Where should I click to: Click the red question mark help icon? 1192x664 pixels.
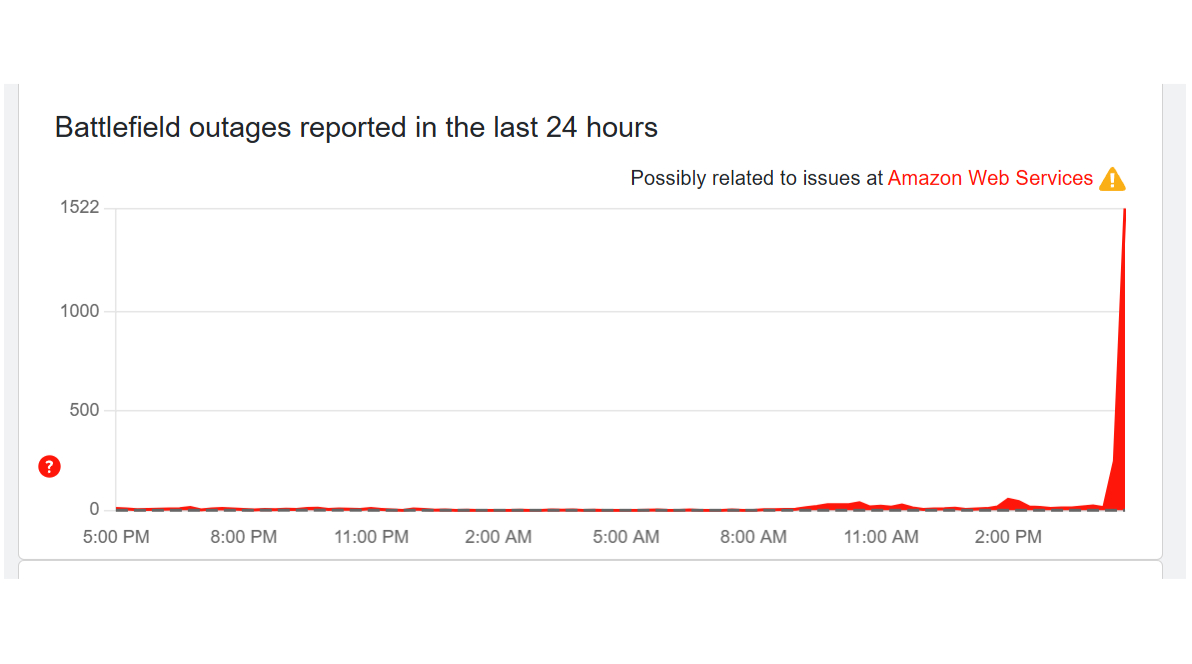(49, 466)
